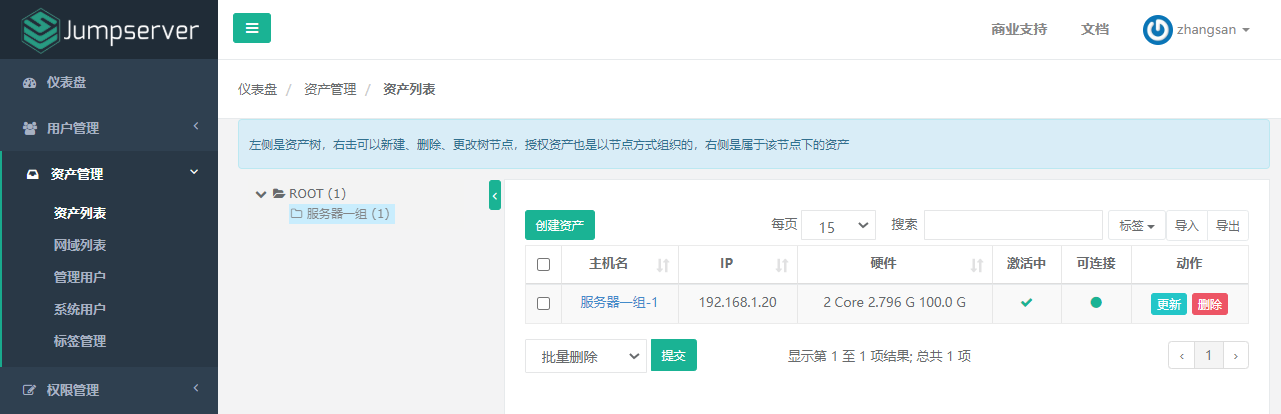The image size is (1281, 414).
Task: Tick the checkbox for 服务器一组-1
Action: pyautogui.click(x=543, y=304)
